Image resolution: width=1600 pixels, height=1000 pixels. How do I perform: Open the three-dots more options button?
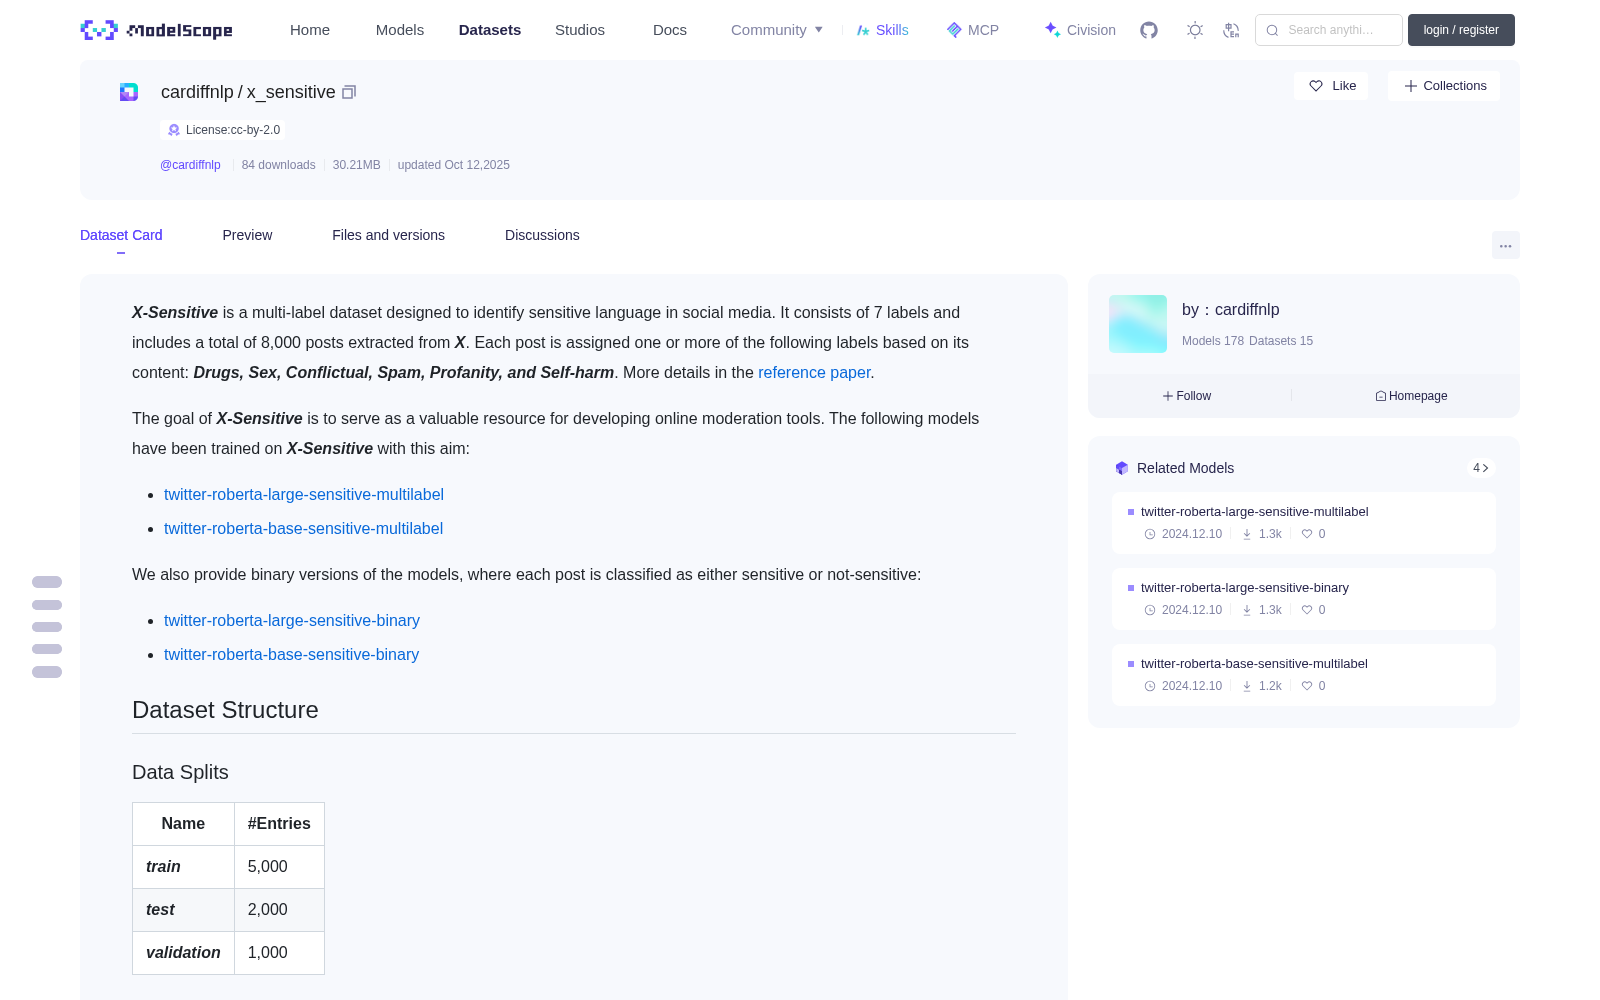pos(1505,245)
